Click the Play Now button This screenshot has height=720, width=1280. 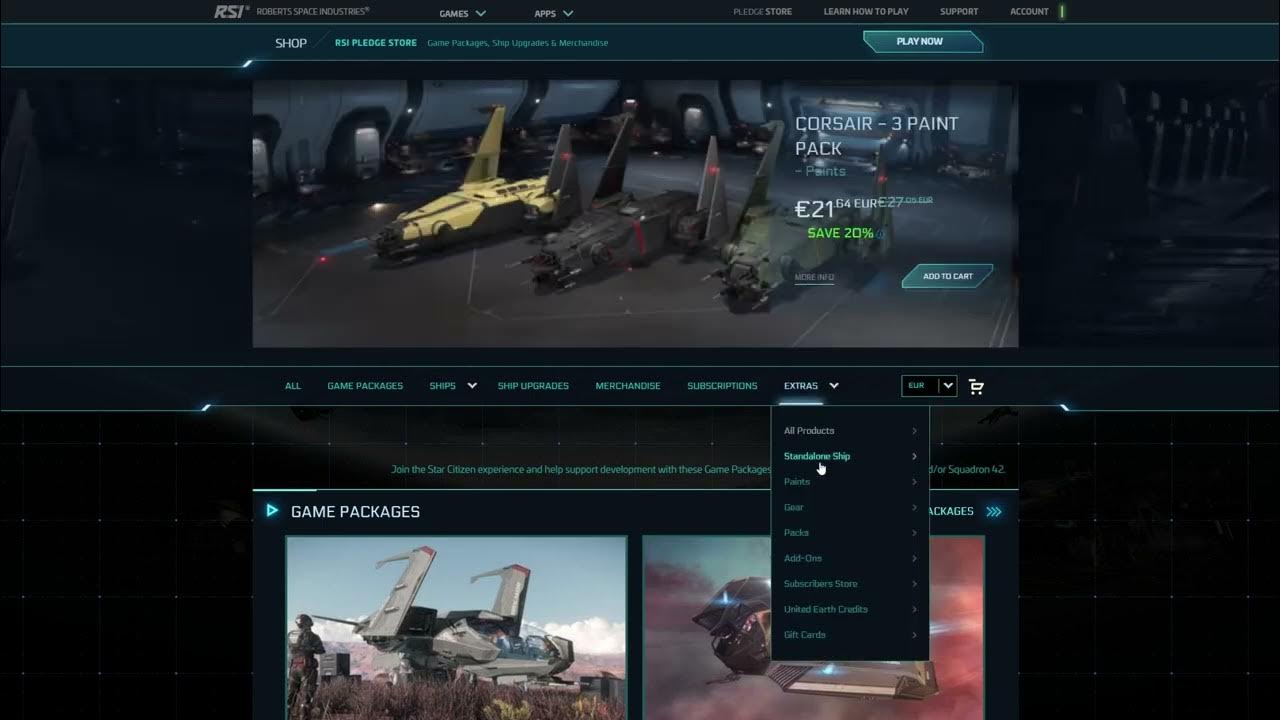[x=922, y=42]
